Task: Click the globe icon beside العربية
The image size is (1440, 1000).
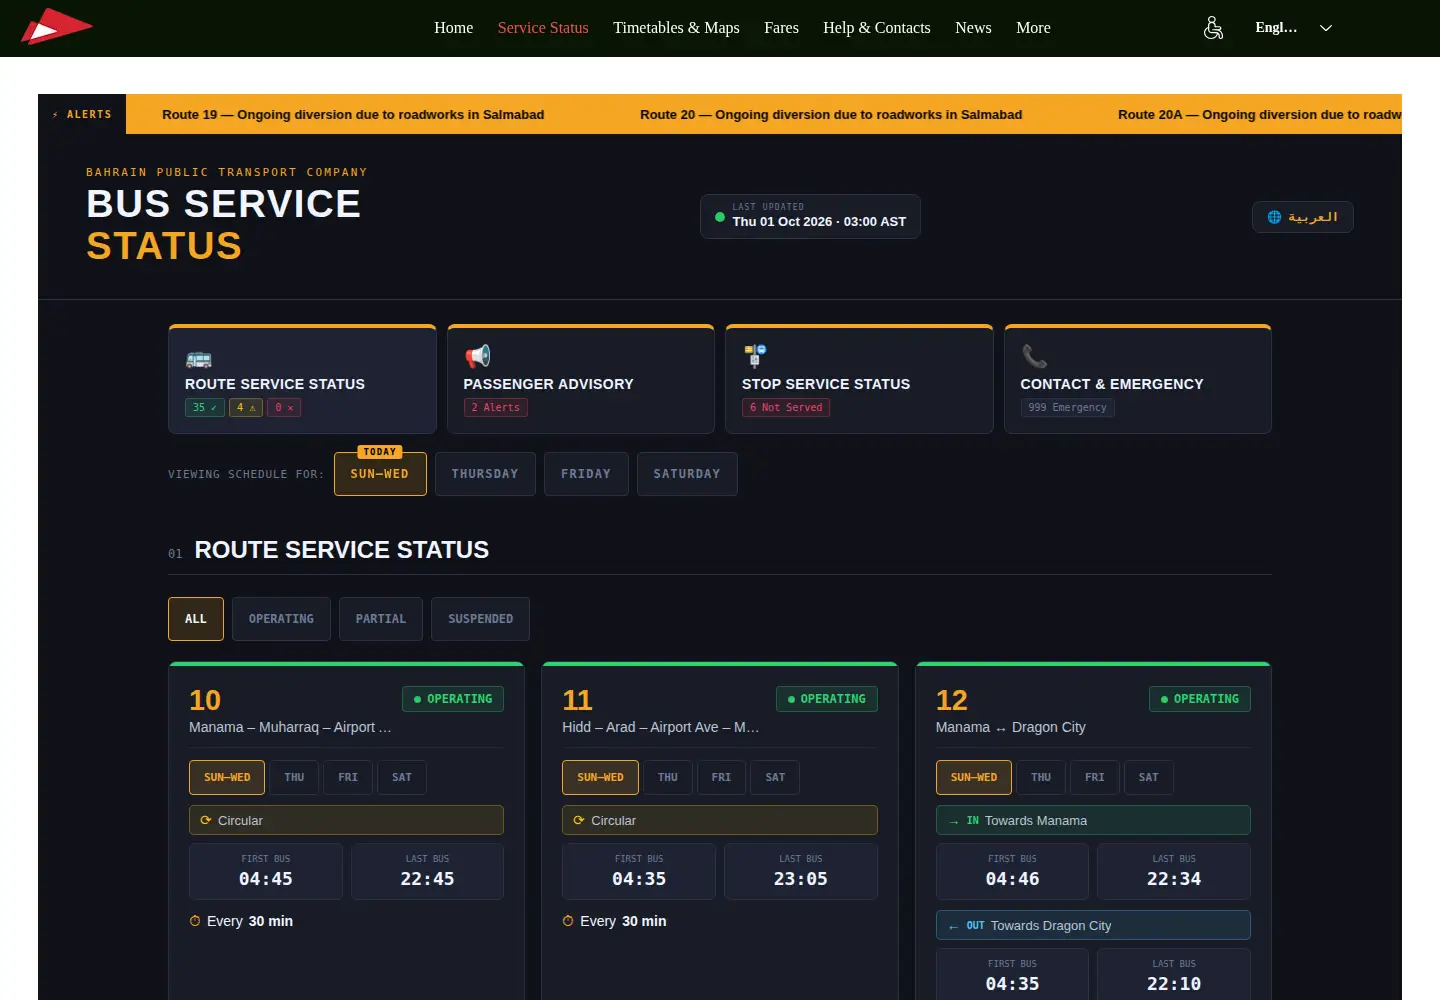Action: click(1274, 217)
